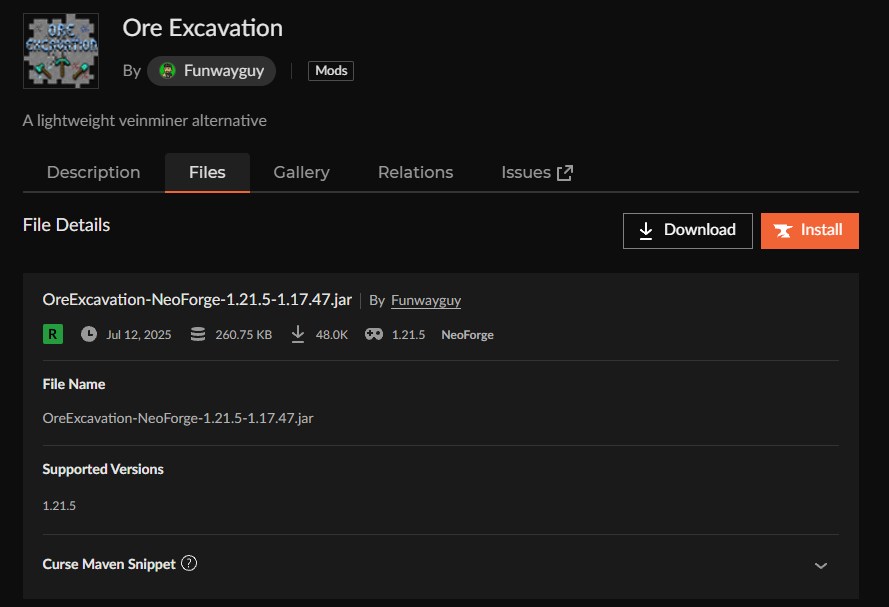Click the CurseForge flame icon on Install button

(784, 230)
